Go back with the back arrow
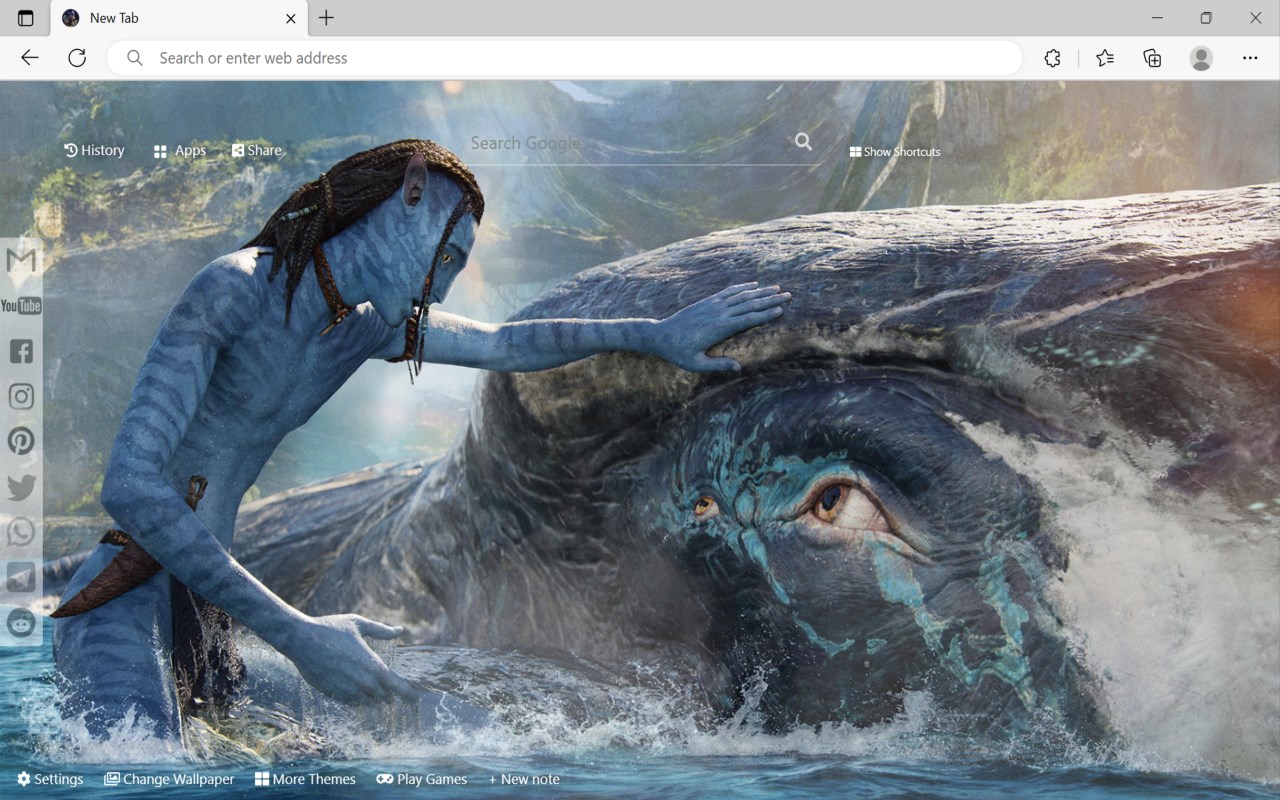 [30, 58]
